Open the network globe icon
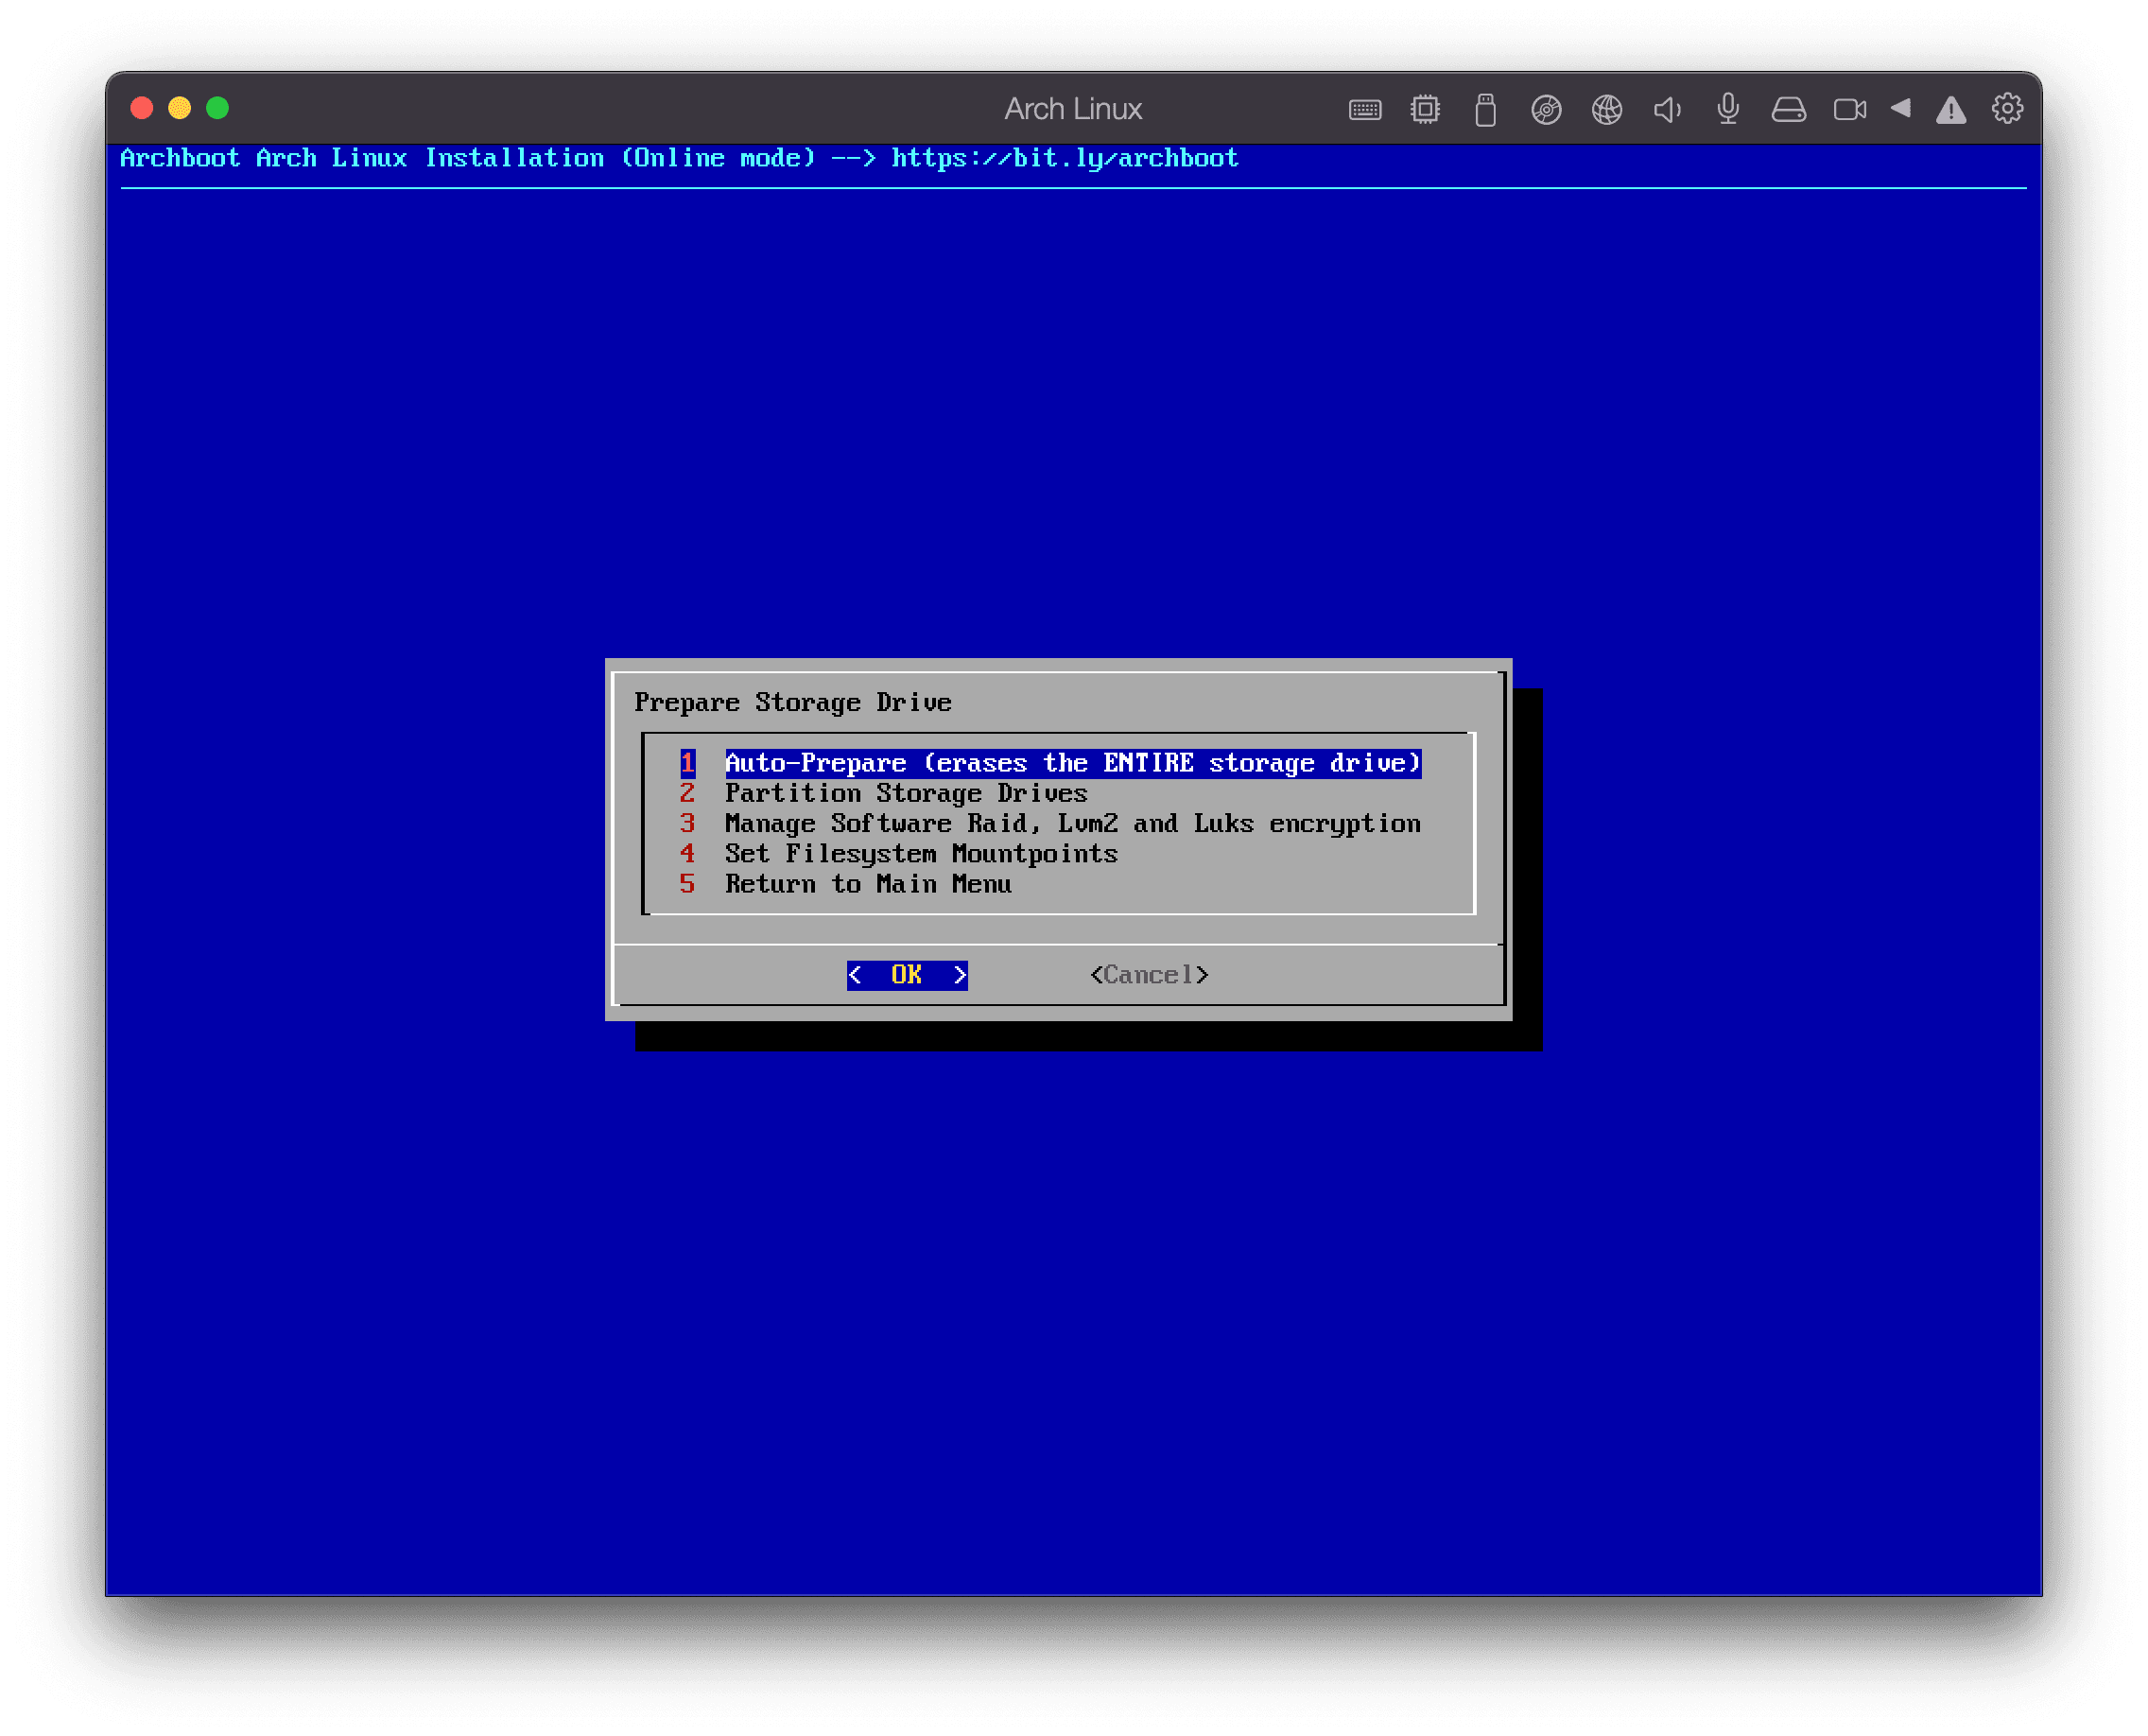This screenshot has width=2148, height=1736. point(1607,109)
